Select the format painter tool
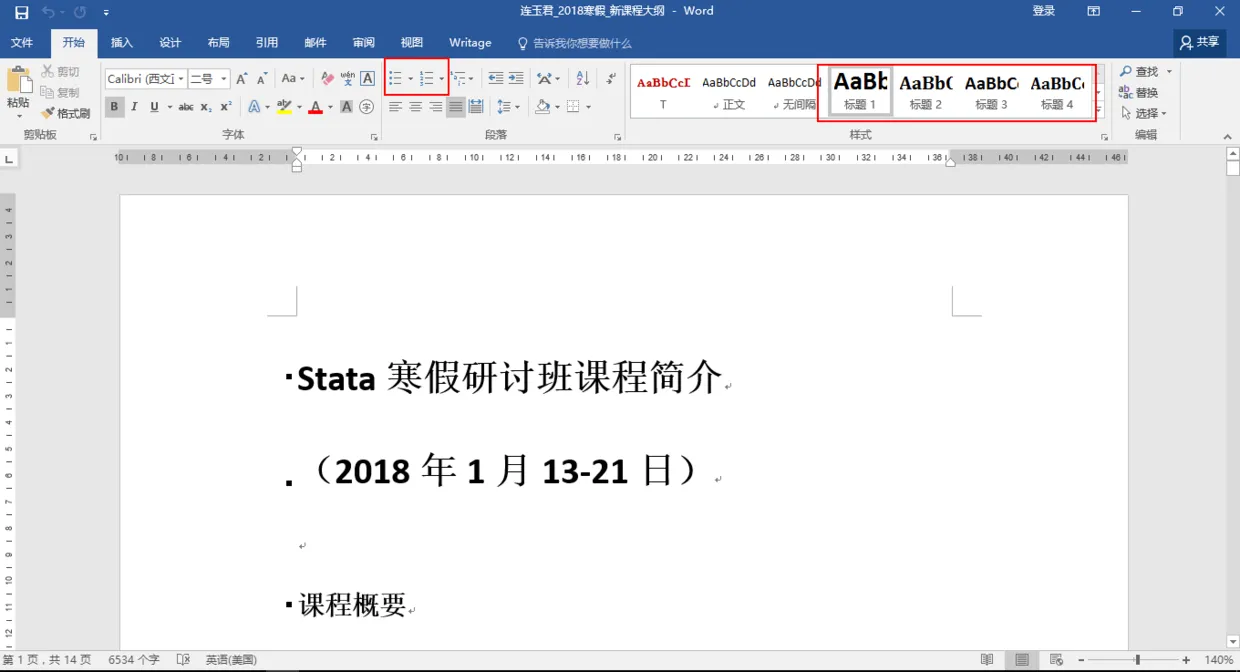The image size is (1240, 672). (x=68, y=112)
